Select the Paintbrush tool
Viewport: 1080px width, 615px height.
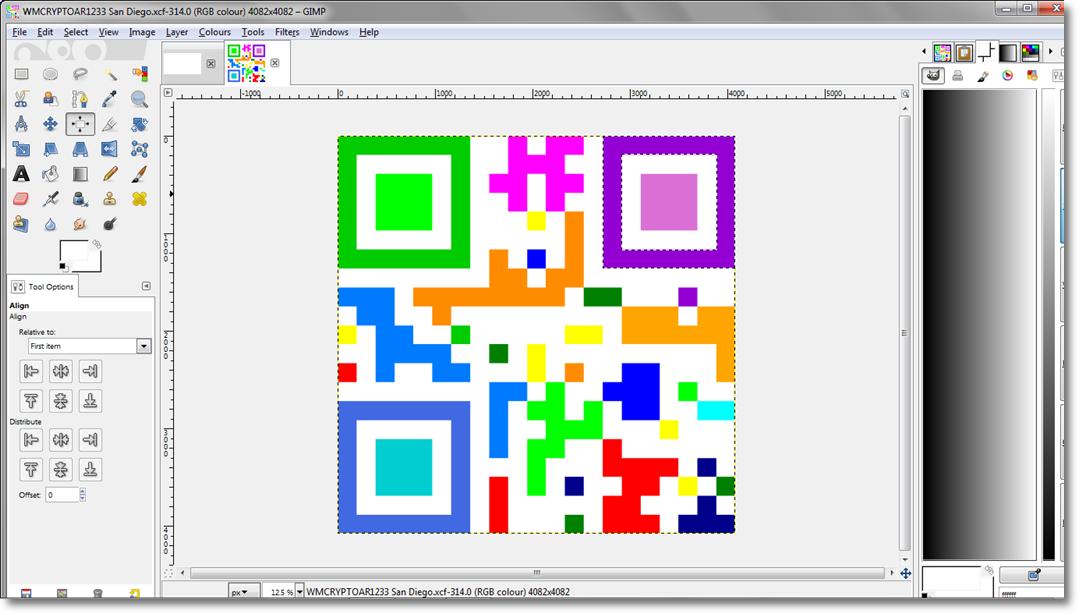(139, 174)
